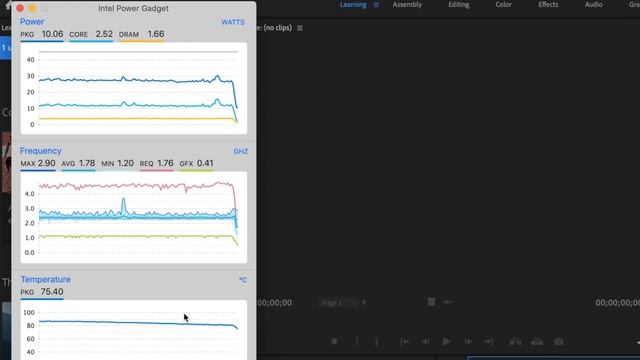This screenshot has height=360, width=640.
Task: Click the Frequency section heading
Action: tap(40, 151)
